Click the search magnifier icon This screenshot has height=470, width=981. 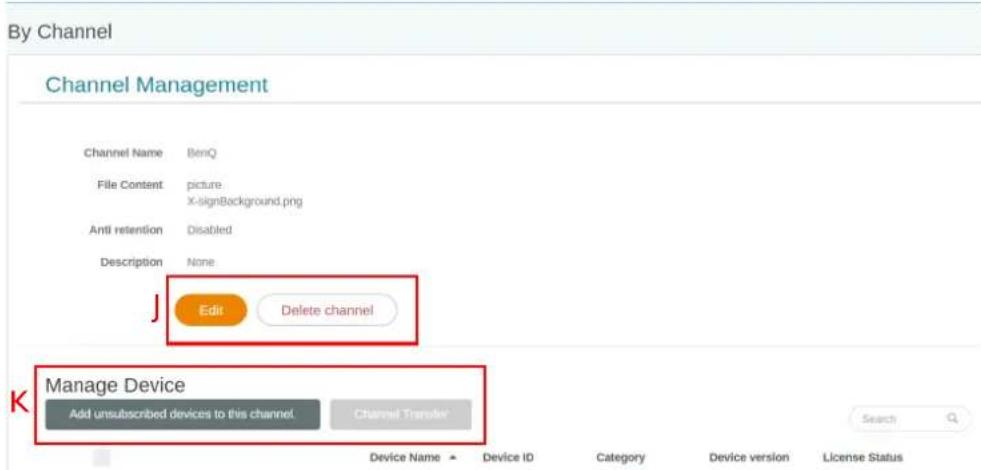pyautogui.click(x=953, y=418)
